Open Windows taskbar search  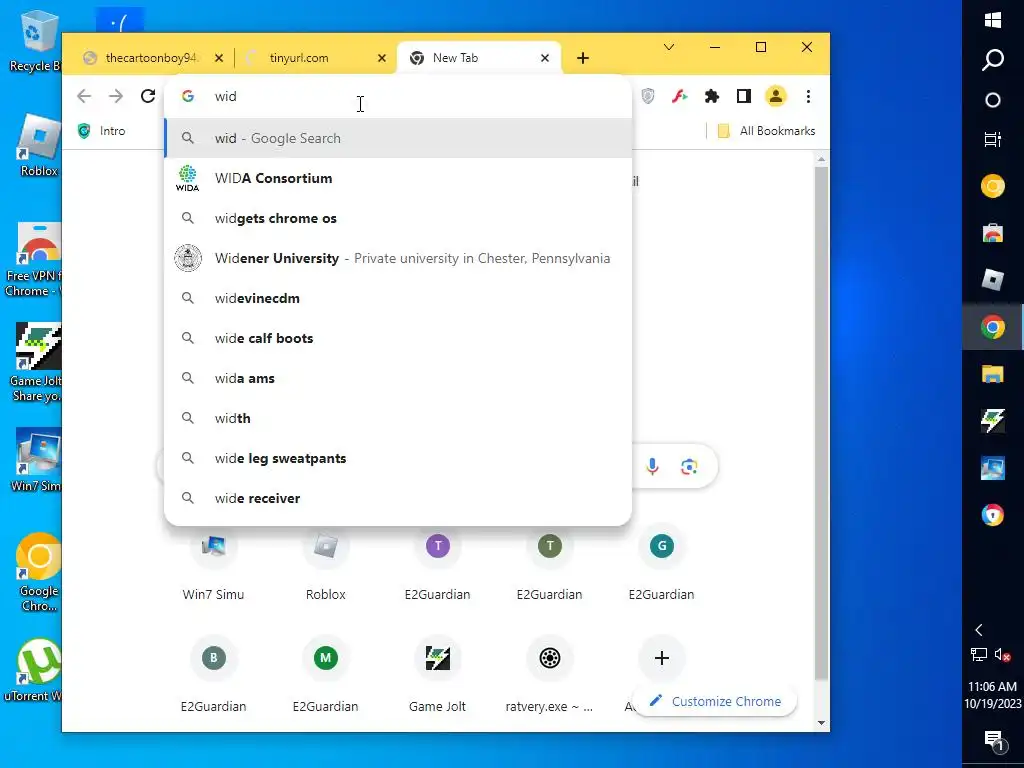[x=993, y=59]
